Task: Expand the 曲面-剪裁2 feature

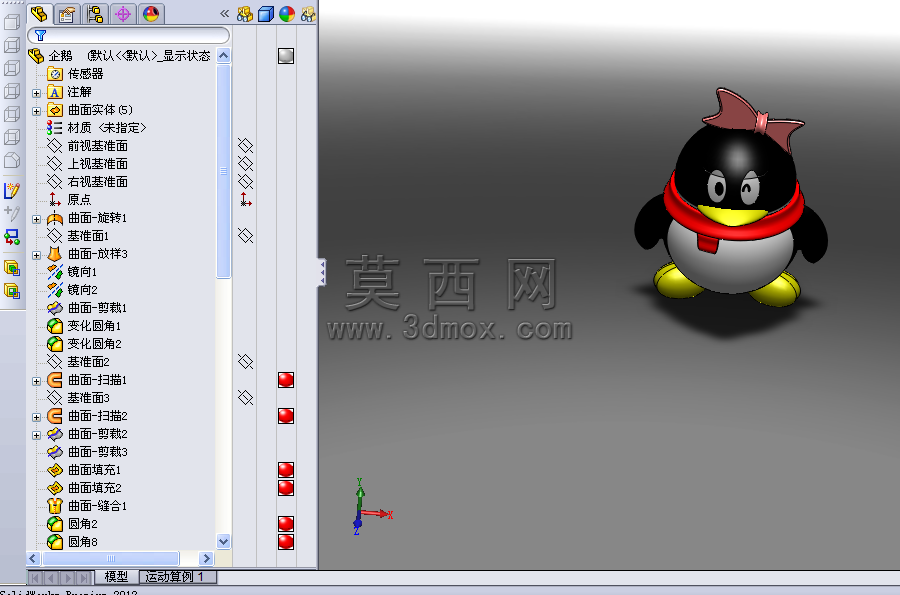Action: click(37, 435)
